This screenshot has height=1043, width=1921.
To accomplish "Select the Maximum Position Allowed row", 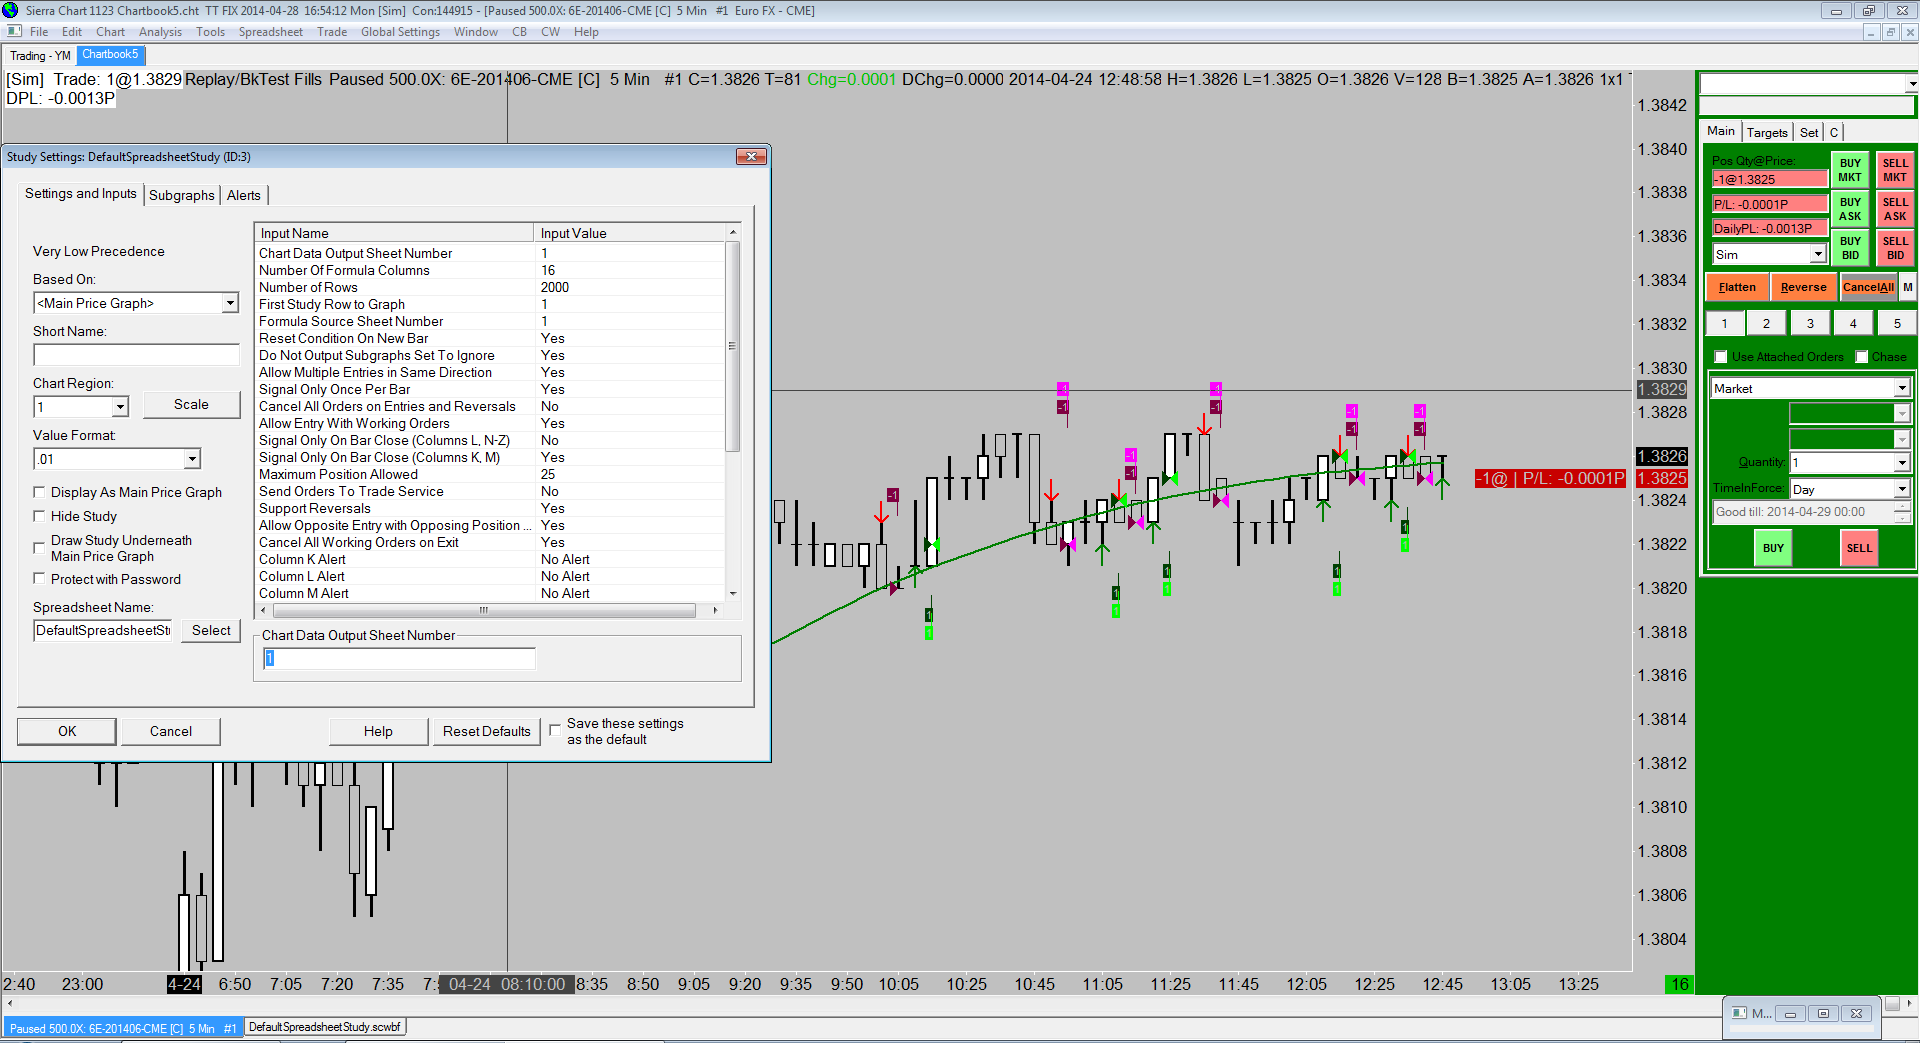I will (490, 474).
